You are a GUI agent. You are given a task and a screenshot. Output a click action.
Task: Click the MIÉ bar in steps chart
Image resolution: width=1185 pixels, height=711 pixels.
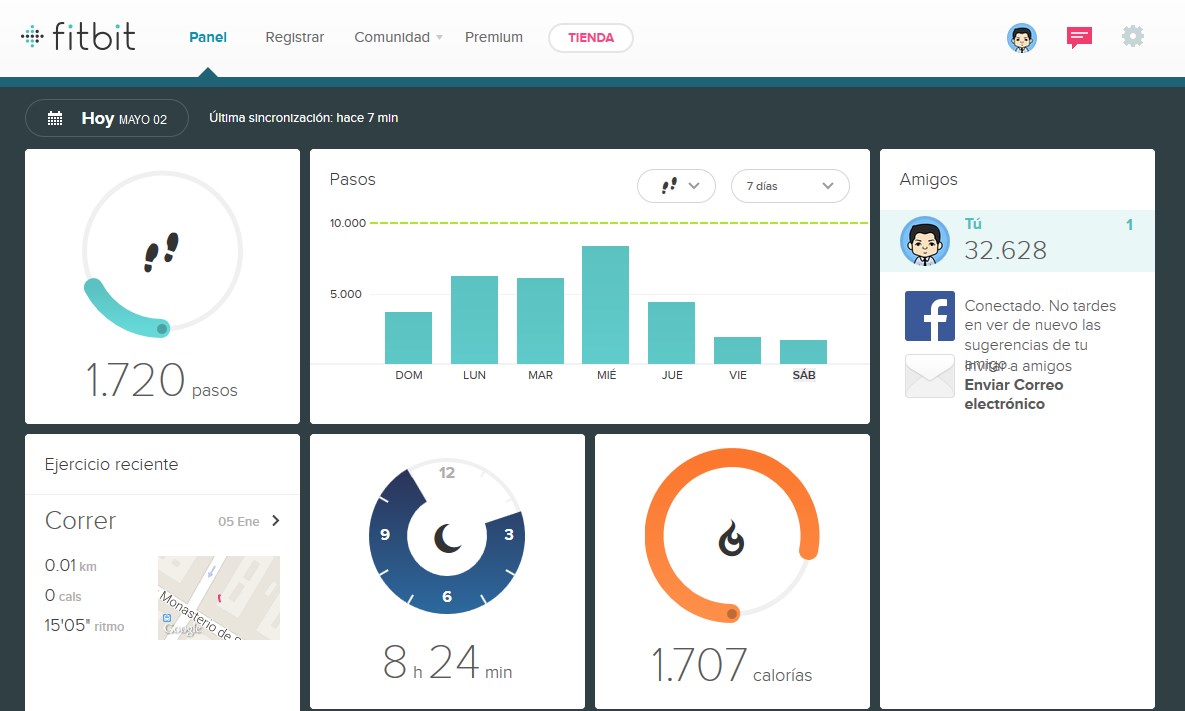click(605, 305)
